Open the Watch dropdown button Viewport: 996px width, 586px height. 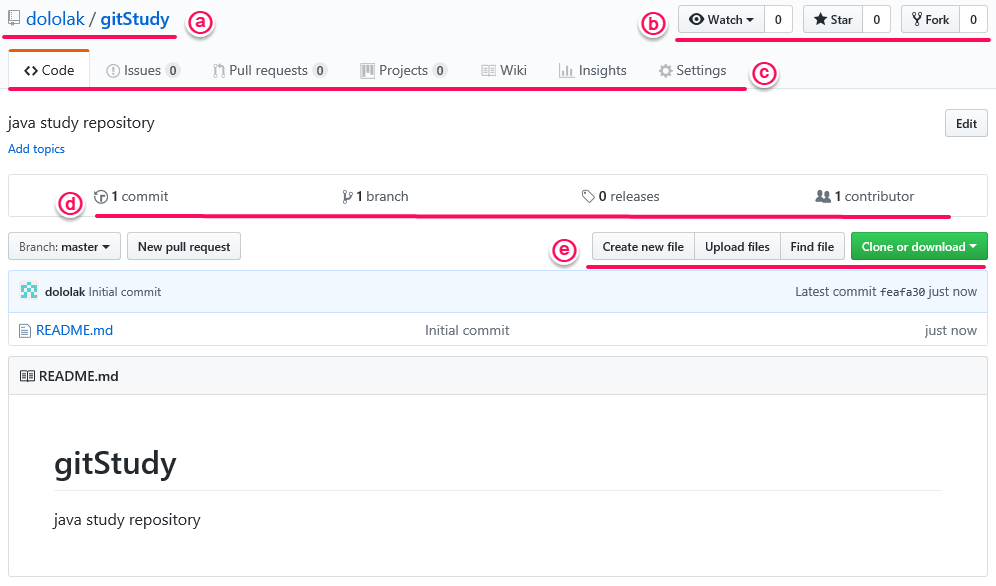[x=722, y=20]
